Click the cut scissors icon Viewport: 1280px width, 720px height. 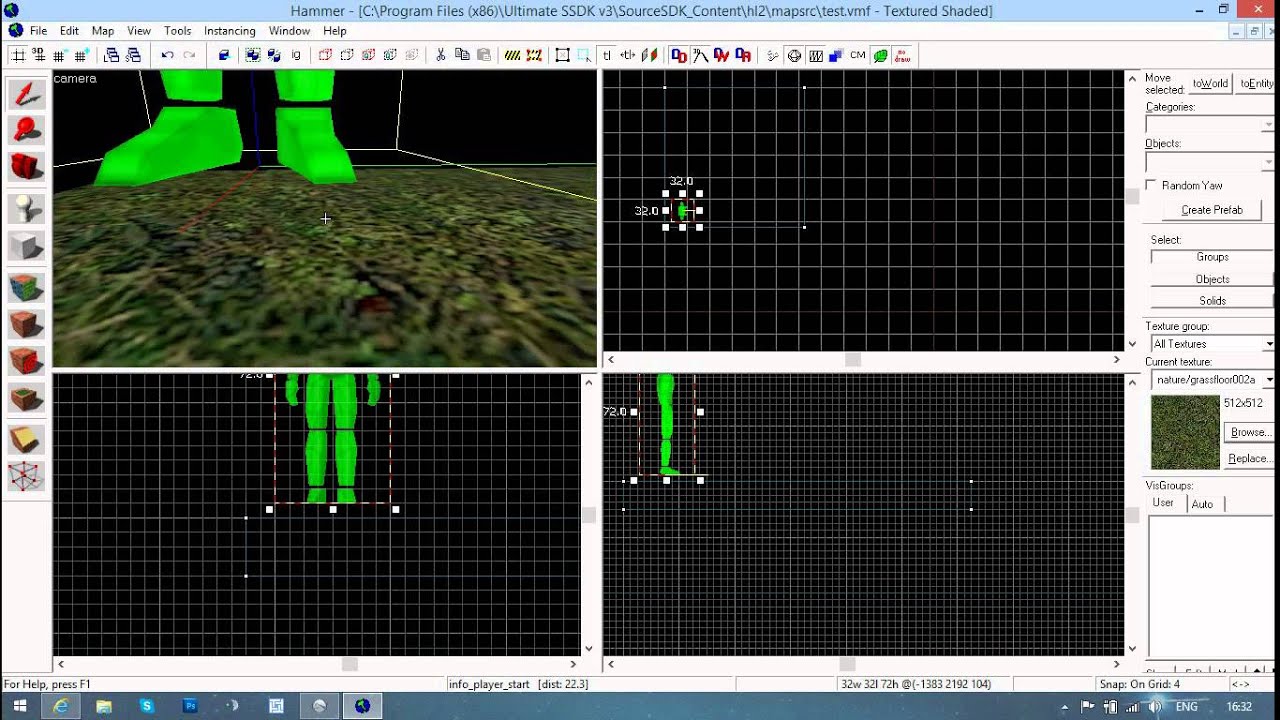click(x=440, y=55)
